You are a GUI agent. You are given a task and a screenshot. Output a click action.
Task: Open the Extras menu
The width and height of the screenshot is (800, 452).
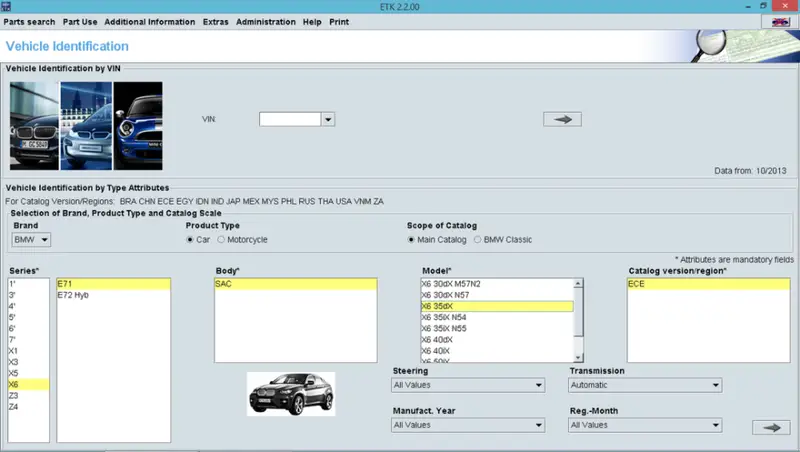215,22
